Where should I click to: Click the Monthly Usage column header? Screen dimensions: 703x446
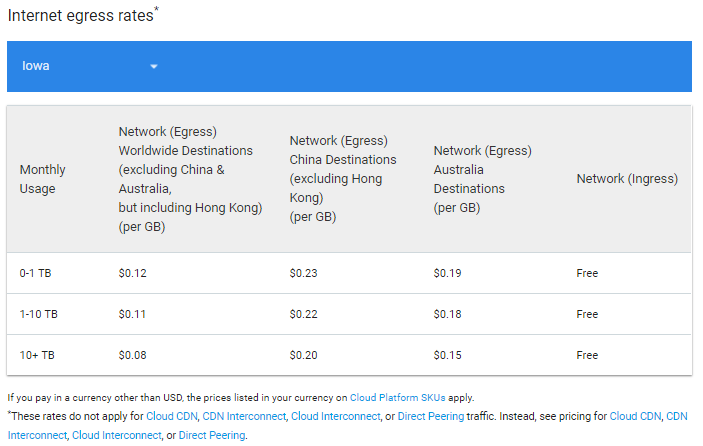pos(42,179)
